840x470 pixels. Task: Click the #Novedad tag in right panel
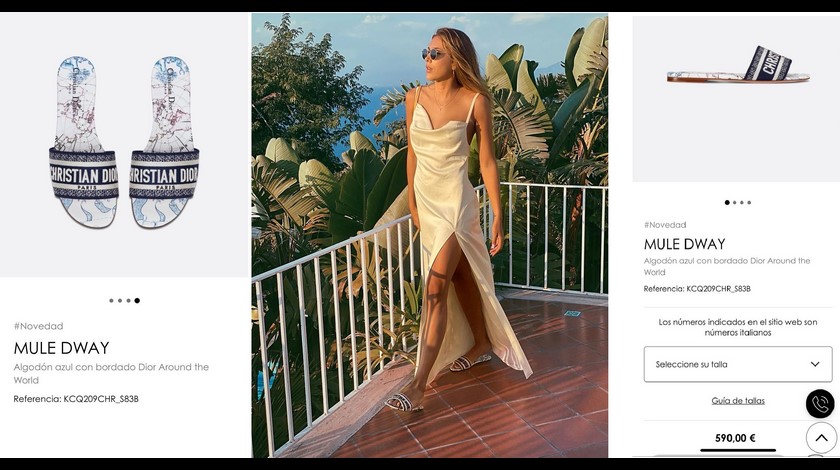(665, 225)
